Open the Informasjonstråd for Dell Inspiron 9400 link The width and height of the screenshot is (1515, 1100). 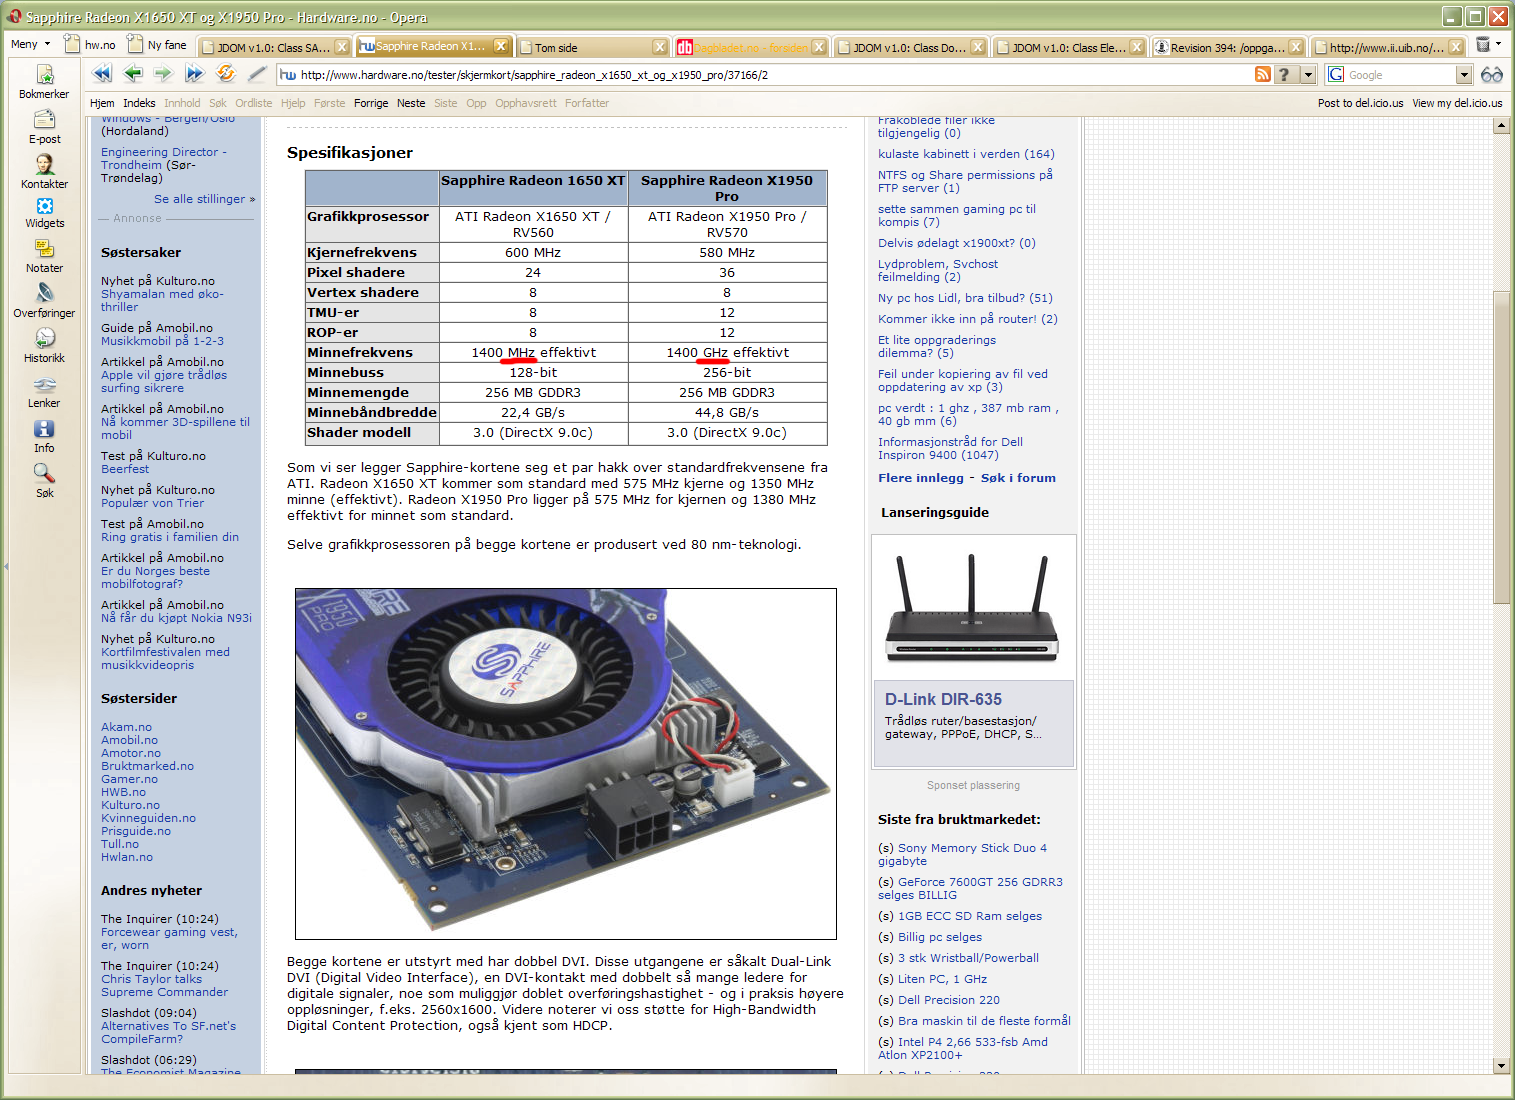click(950, 448)
